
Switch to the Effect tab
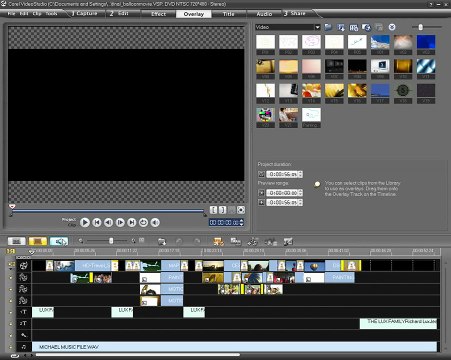158,14
